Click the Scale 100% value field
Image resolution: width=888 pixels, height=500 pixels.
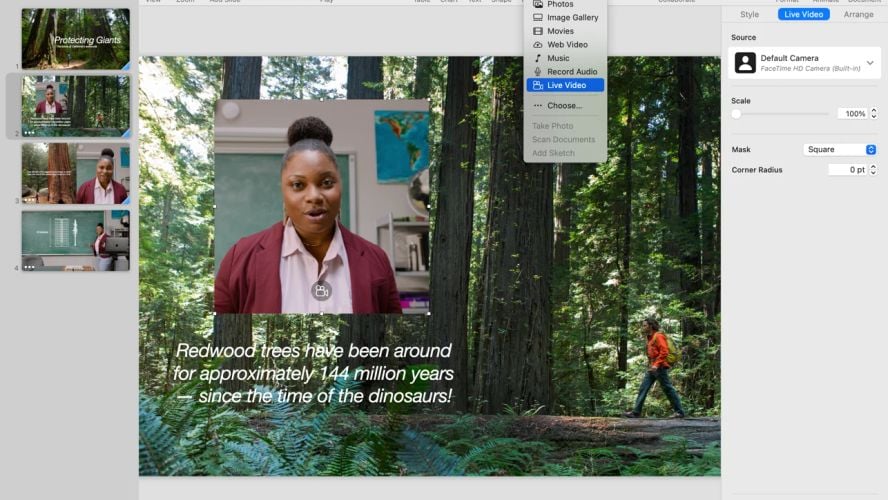pos(852,114)
